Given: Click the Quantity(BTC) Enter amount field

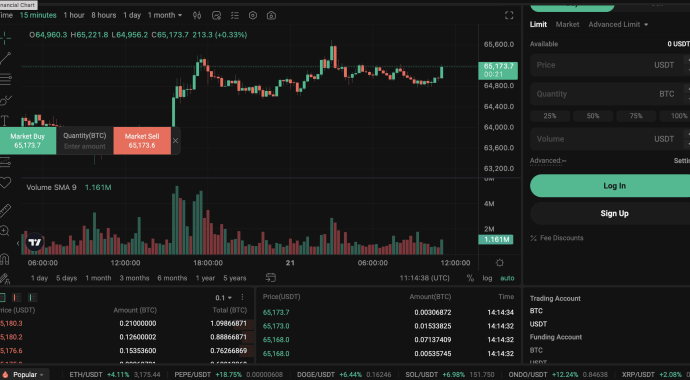Looking at the screenshot, I should (x=84, y=141).
